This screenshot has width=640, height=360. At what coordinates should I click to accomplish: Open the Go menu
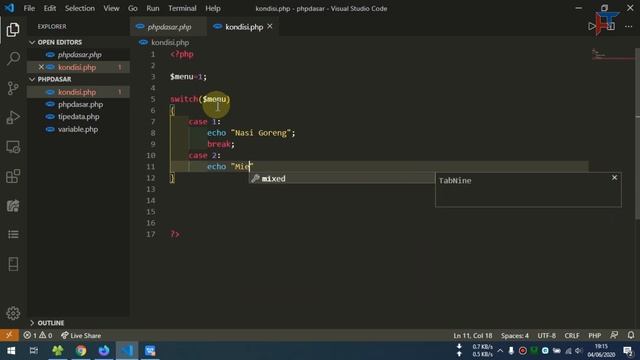click(x=133, y=8)
